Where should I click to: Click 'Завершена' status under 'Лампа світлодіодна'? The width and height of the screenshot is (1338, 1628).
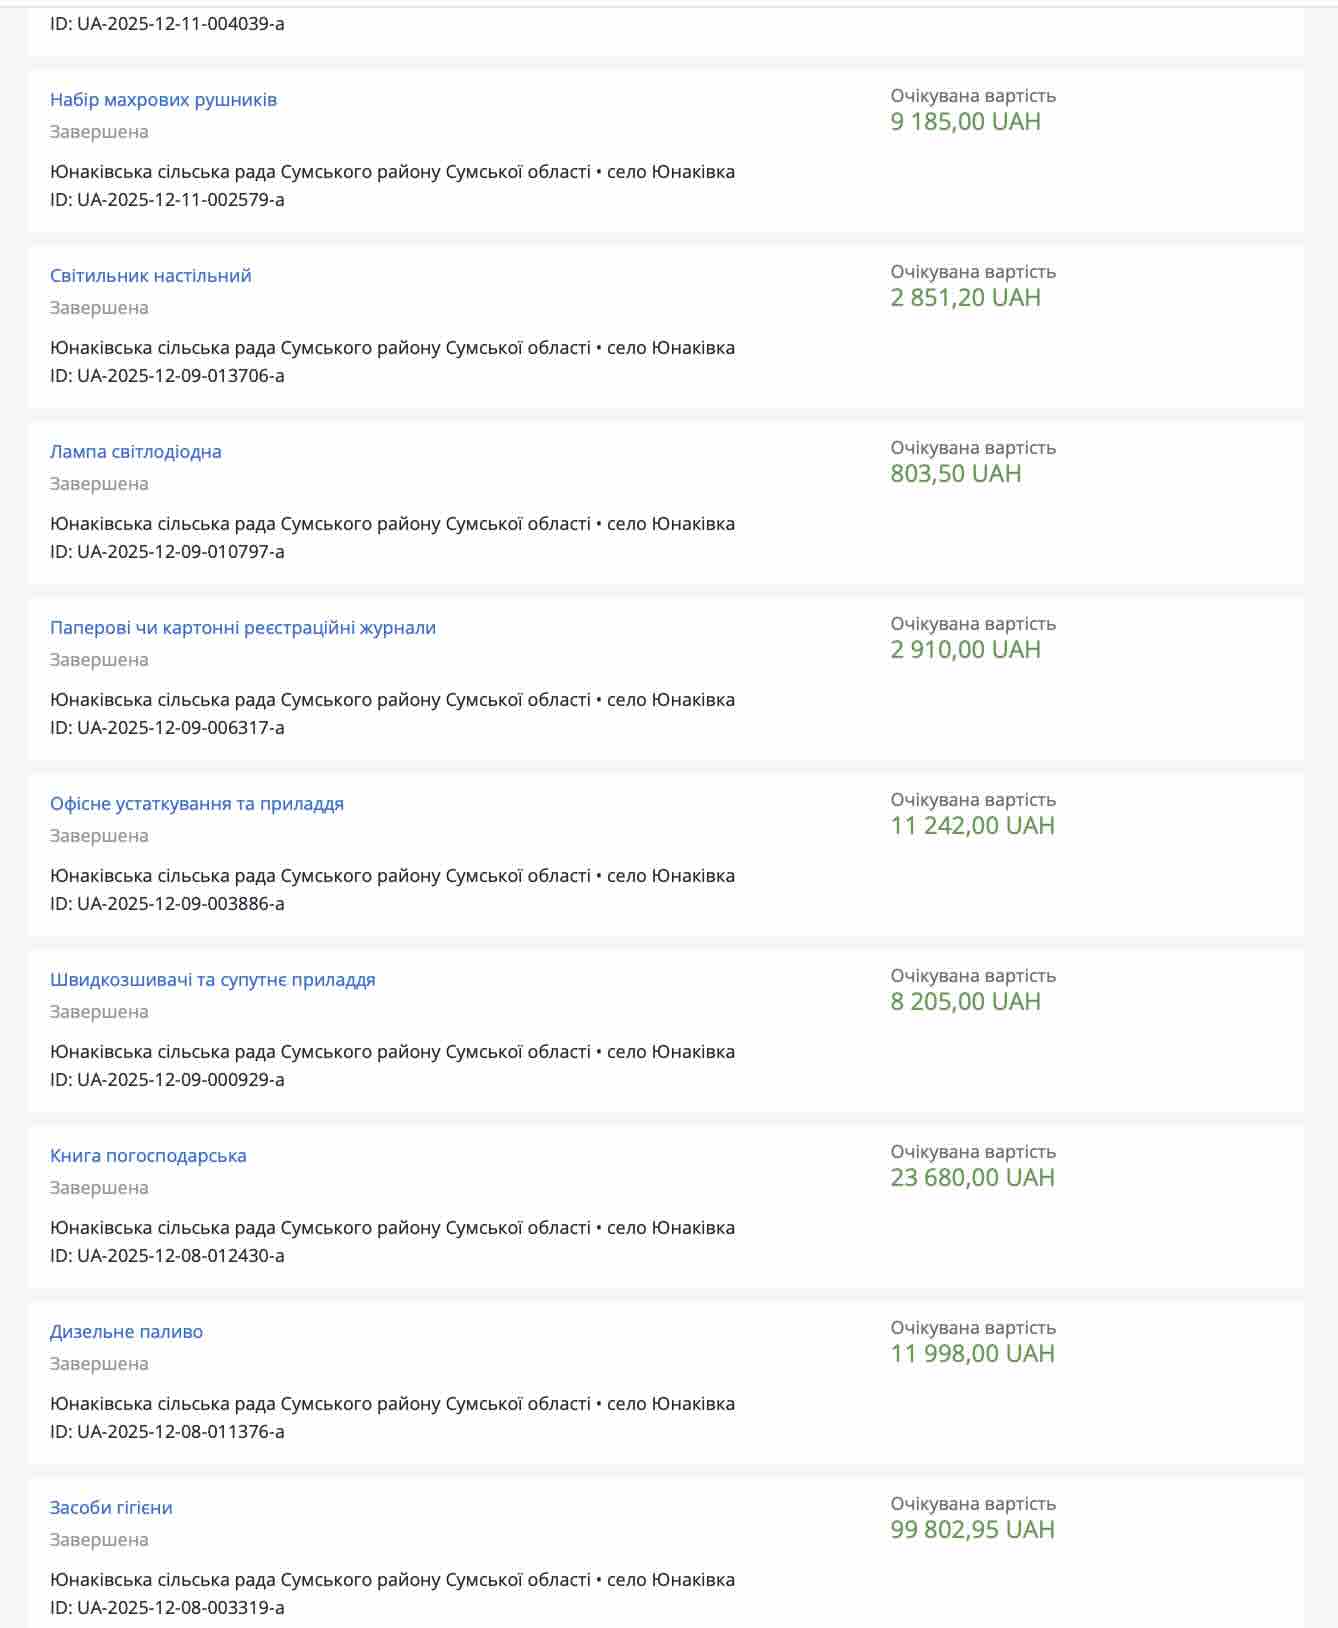click(x=99, y=484)
